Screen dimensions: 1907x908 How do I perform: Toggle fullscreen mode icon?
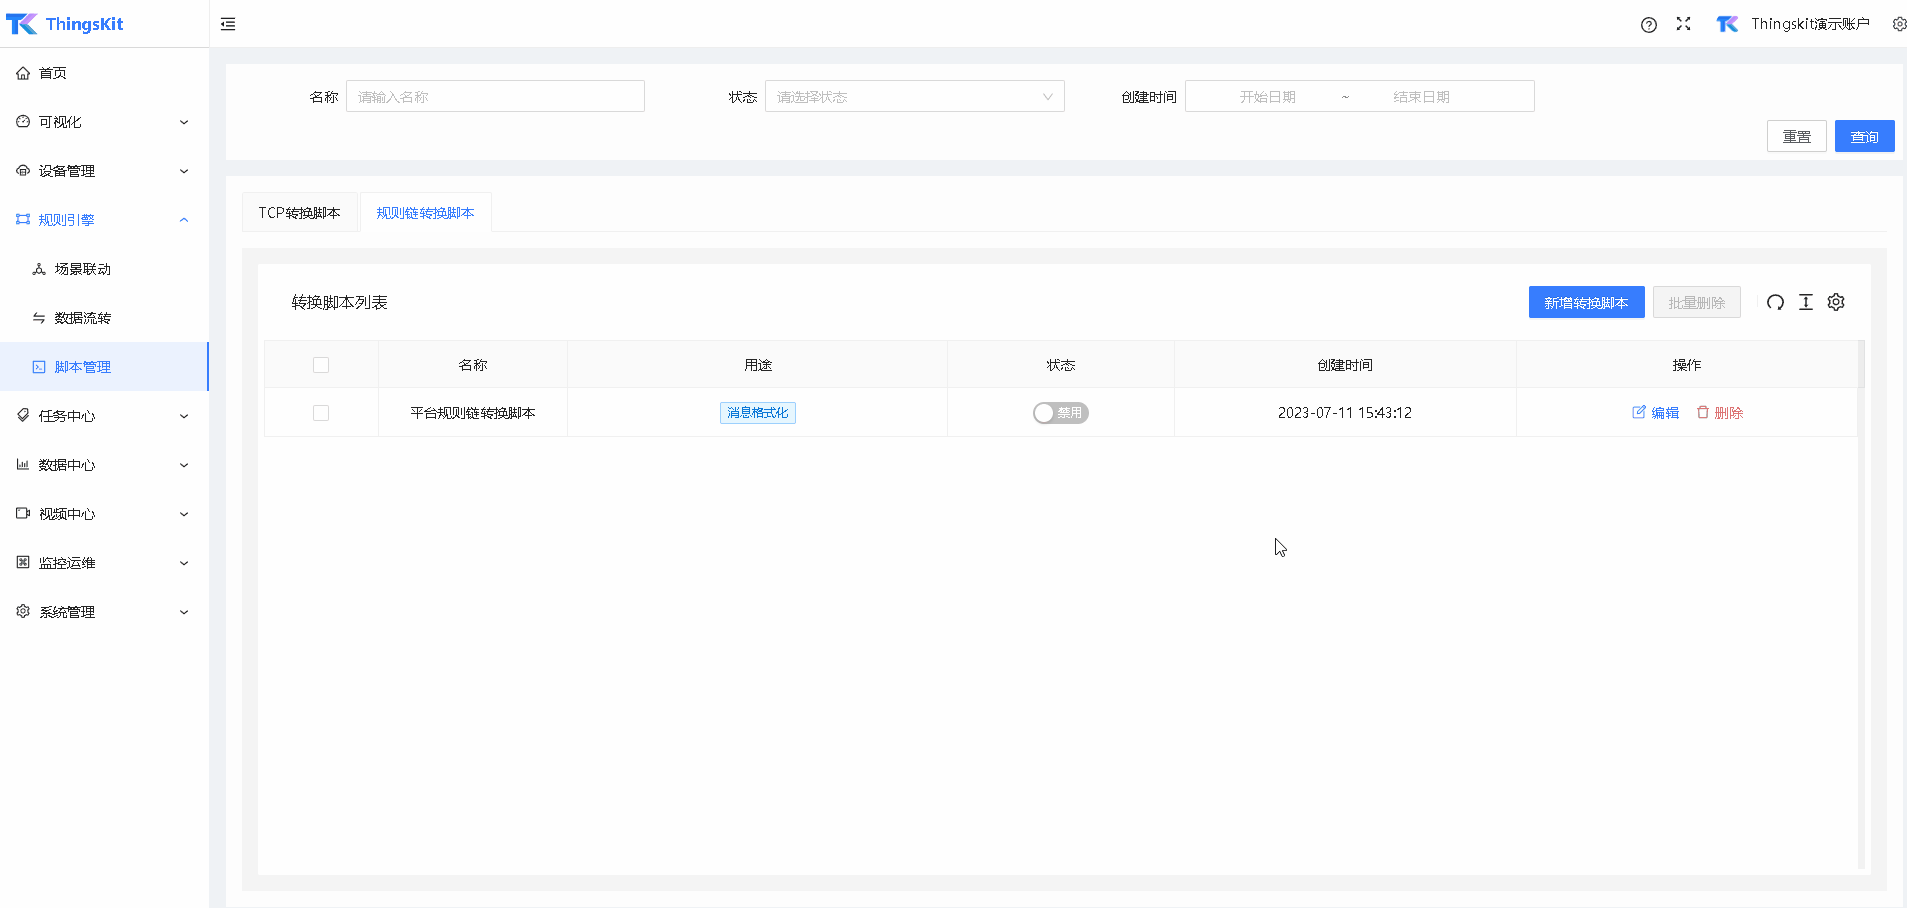(1684, 24)
